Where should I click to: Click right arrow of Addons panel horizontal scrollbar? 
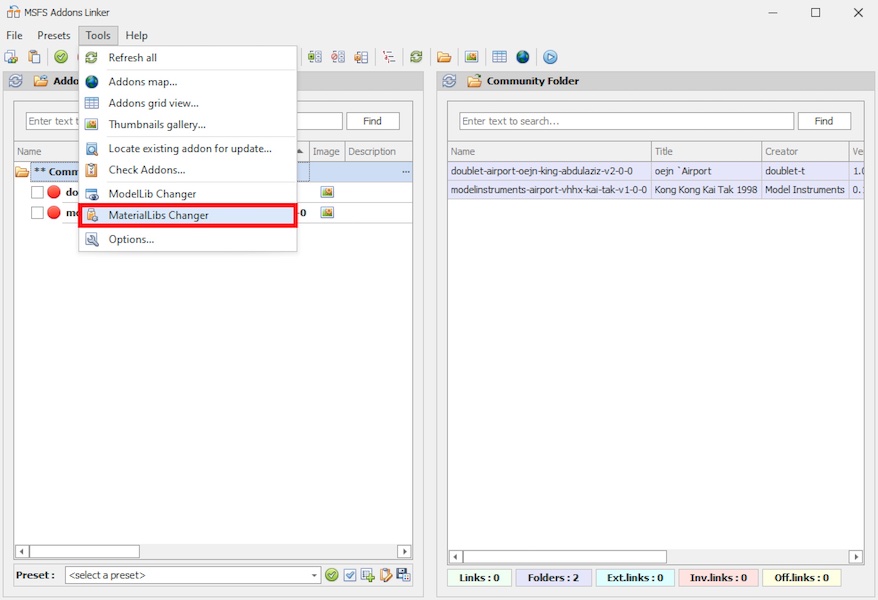pyautogui.click(x=404, y=551)
